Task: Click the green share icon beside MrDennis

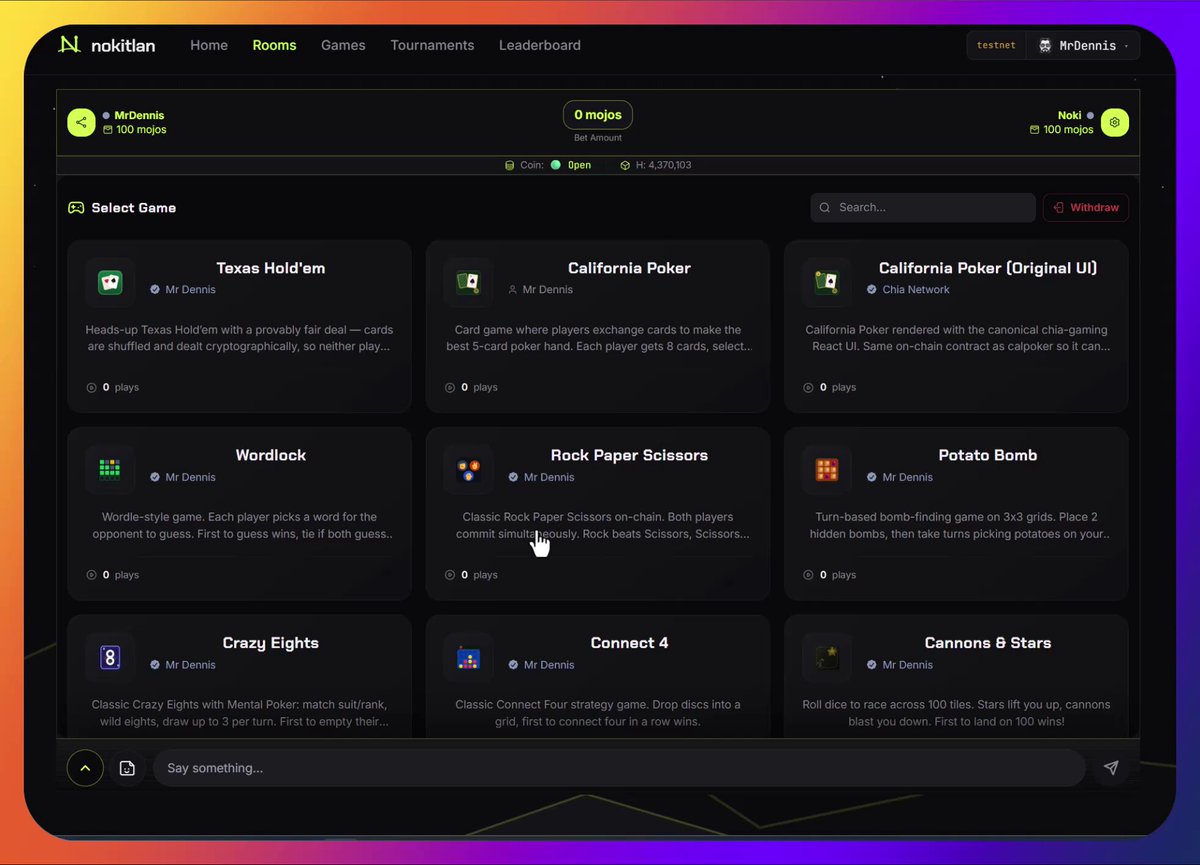Action: click(x=81, y=122)
